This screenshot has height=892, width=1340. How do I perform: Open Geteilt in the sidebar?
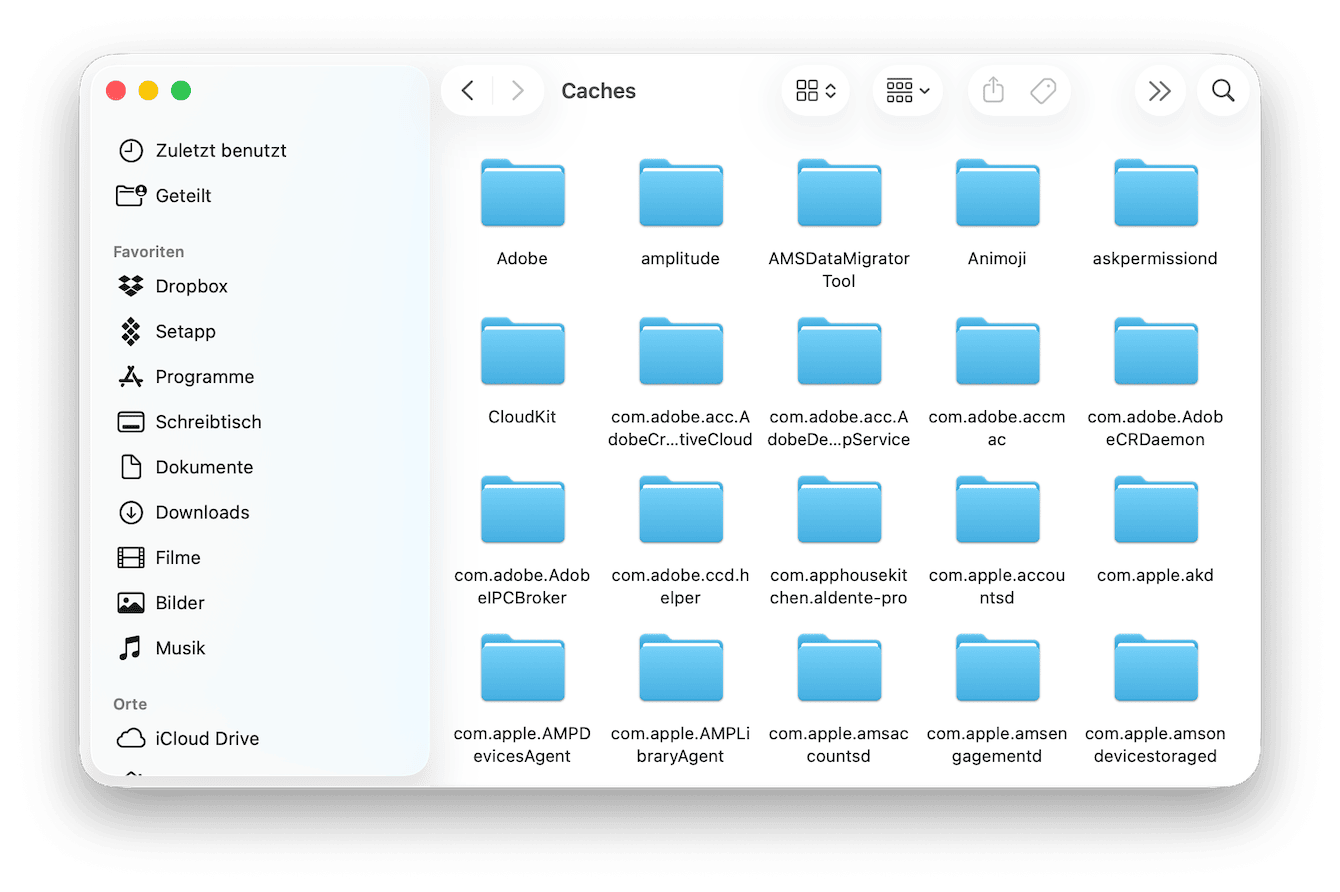point(183,196)
